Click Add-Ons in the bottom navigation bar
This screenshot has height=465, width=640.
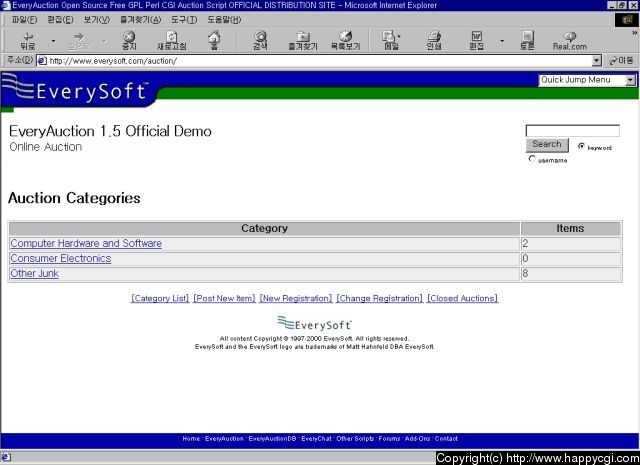pos(418,438)
